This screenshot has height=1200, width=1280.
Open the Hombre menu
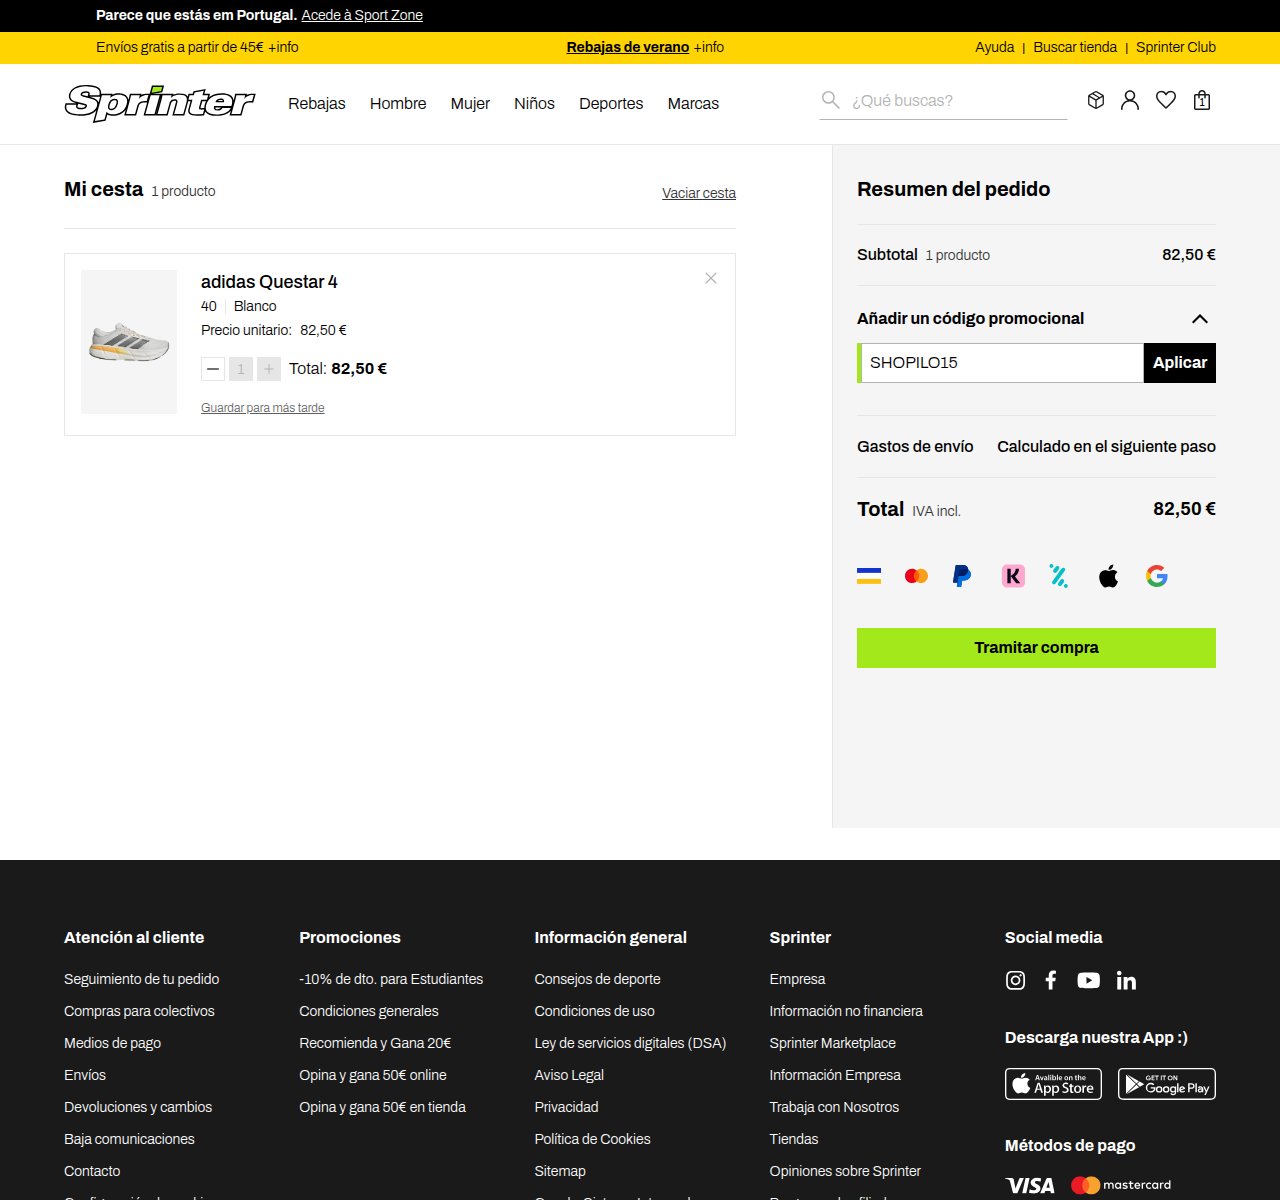398,104
